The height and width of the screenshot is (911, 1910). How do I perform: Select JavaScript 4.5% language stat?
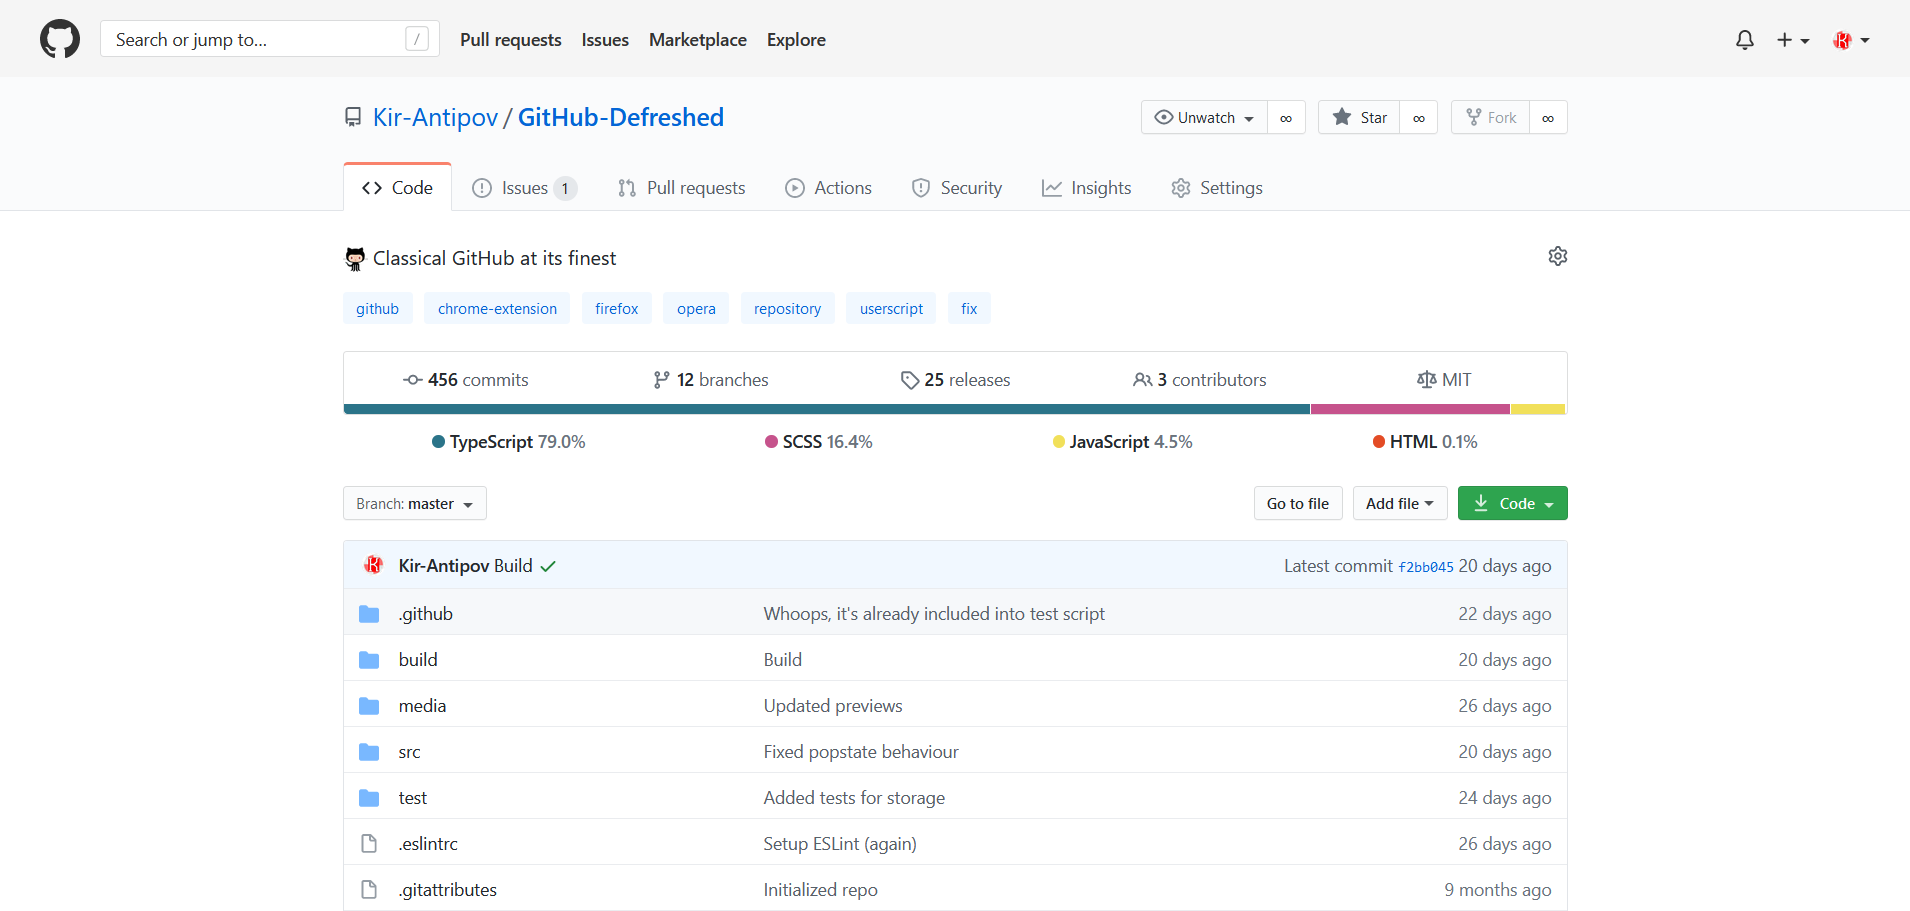(1123, 442)
